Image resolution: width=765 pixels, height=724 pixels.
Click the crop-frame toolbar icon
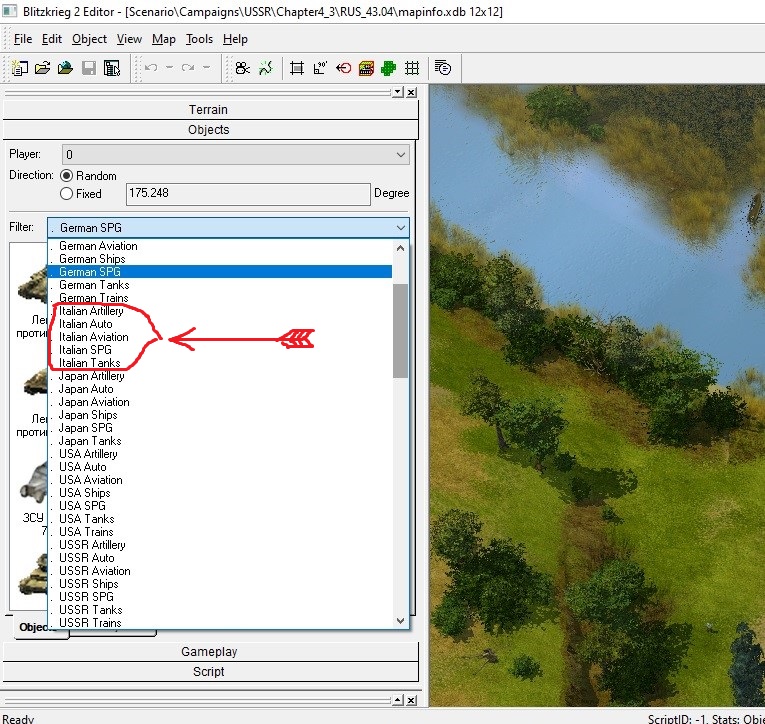coord(297,68)
